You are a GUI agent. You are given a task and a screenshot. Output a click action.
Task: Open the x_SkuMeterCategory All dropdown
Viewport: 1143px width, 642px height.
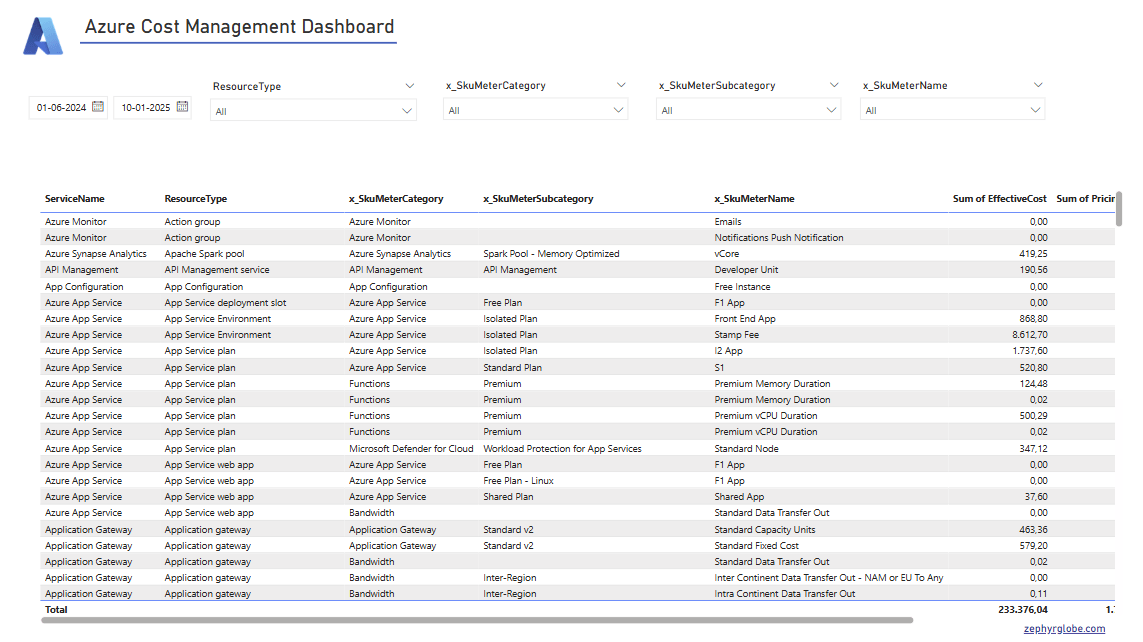pyautogui.click(x=535, y=110)
